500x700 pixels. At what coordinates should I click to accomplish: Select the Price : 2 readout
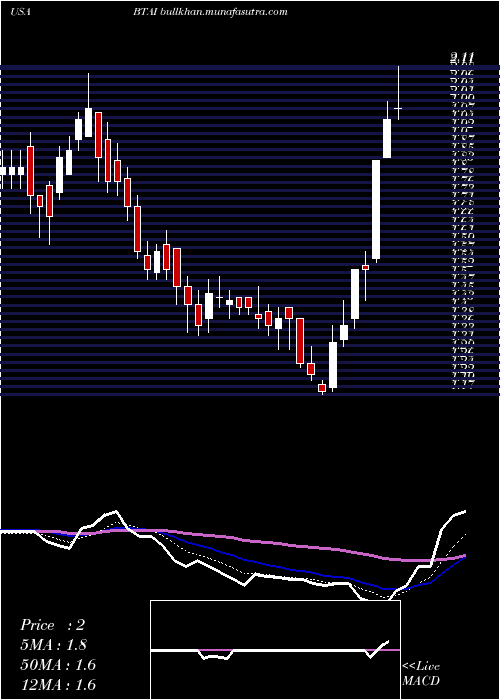click(52, 625)
